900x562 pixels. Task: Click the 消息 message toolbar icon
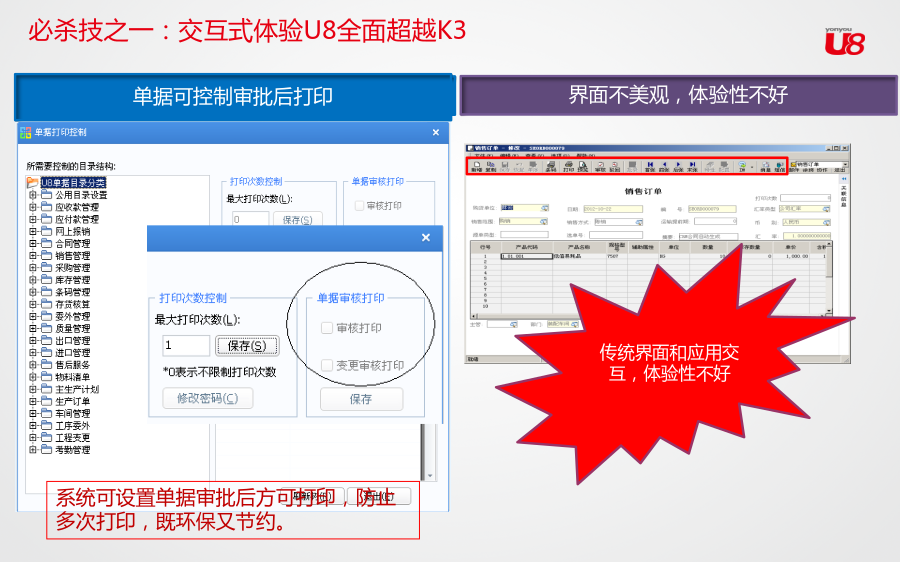(x=766, y=166)
